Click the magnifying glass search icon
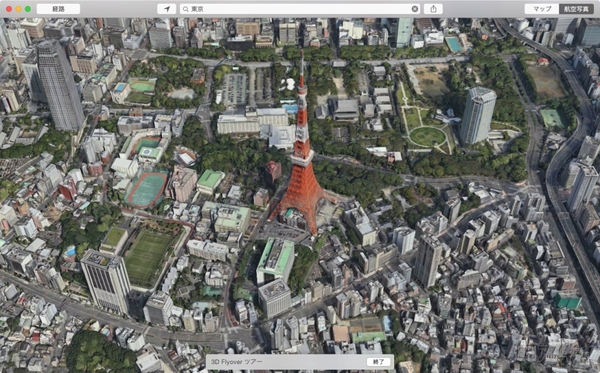 point(186,9)
